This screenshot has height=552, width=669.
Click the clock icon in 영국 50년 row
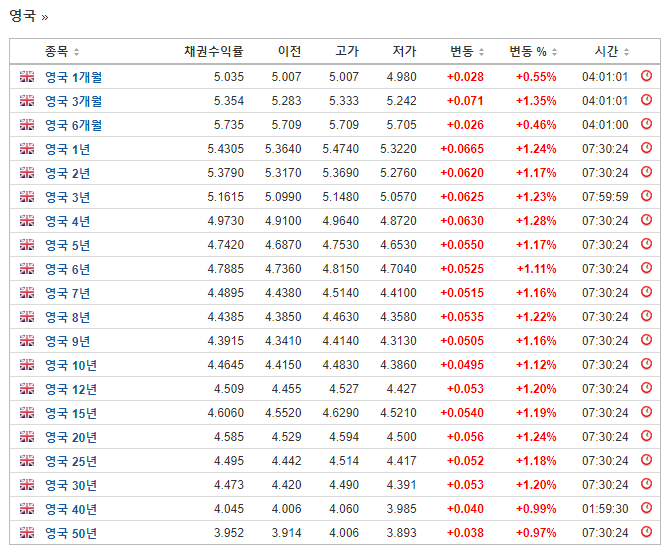pos(646,532)
